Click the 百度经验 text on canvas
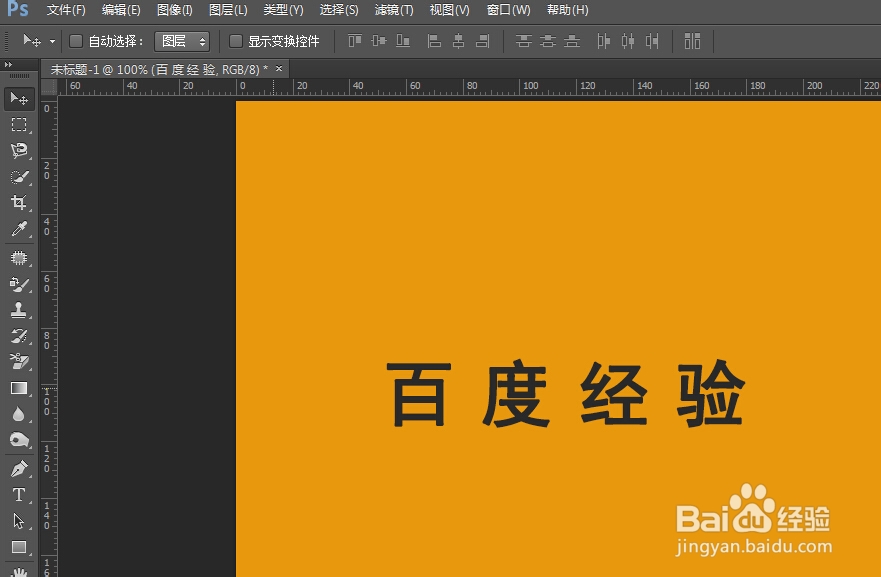The width and height of the screenshot is (881, 577). coord(566,393)
